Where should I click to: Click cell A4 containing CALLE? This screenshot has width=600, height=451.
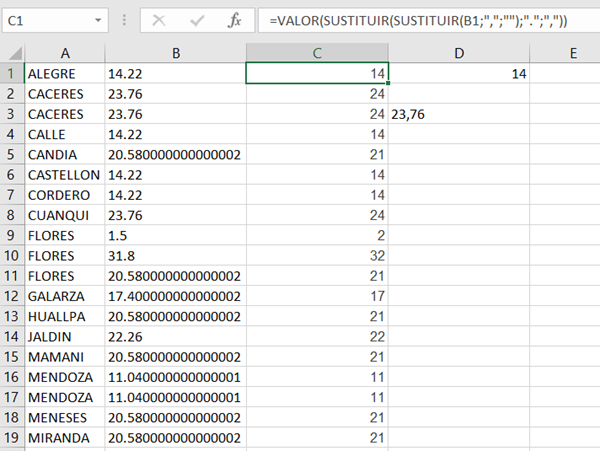point(65,134)
